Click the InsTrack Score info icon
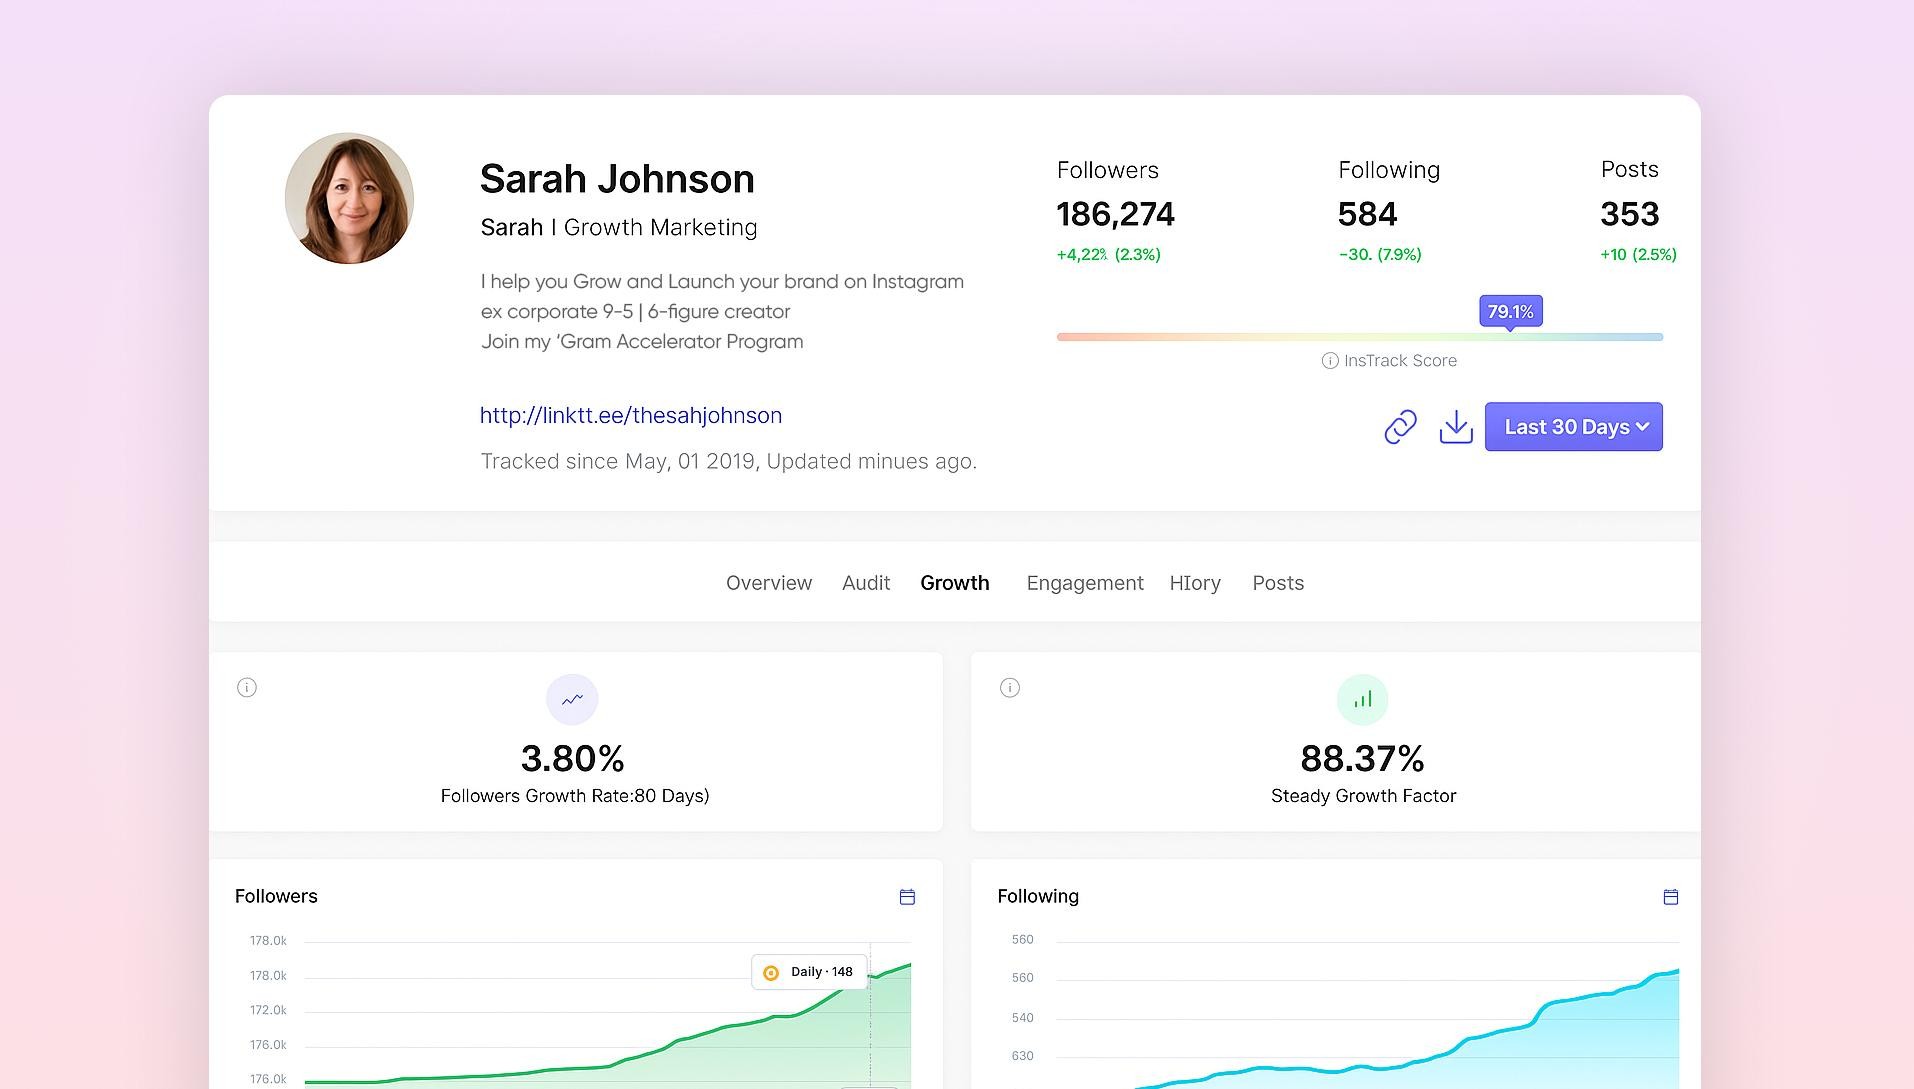The width and height of the screenshot is (1914, 1089). [1330, 361]
